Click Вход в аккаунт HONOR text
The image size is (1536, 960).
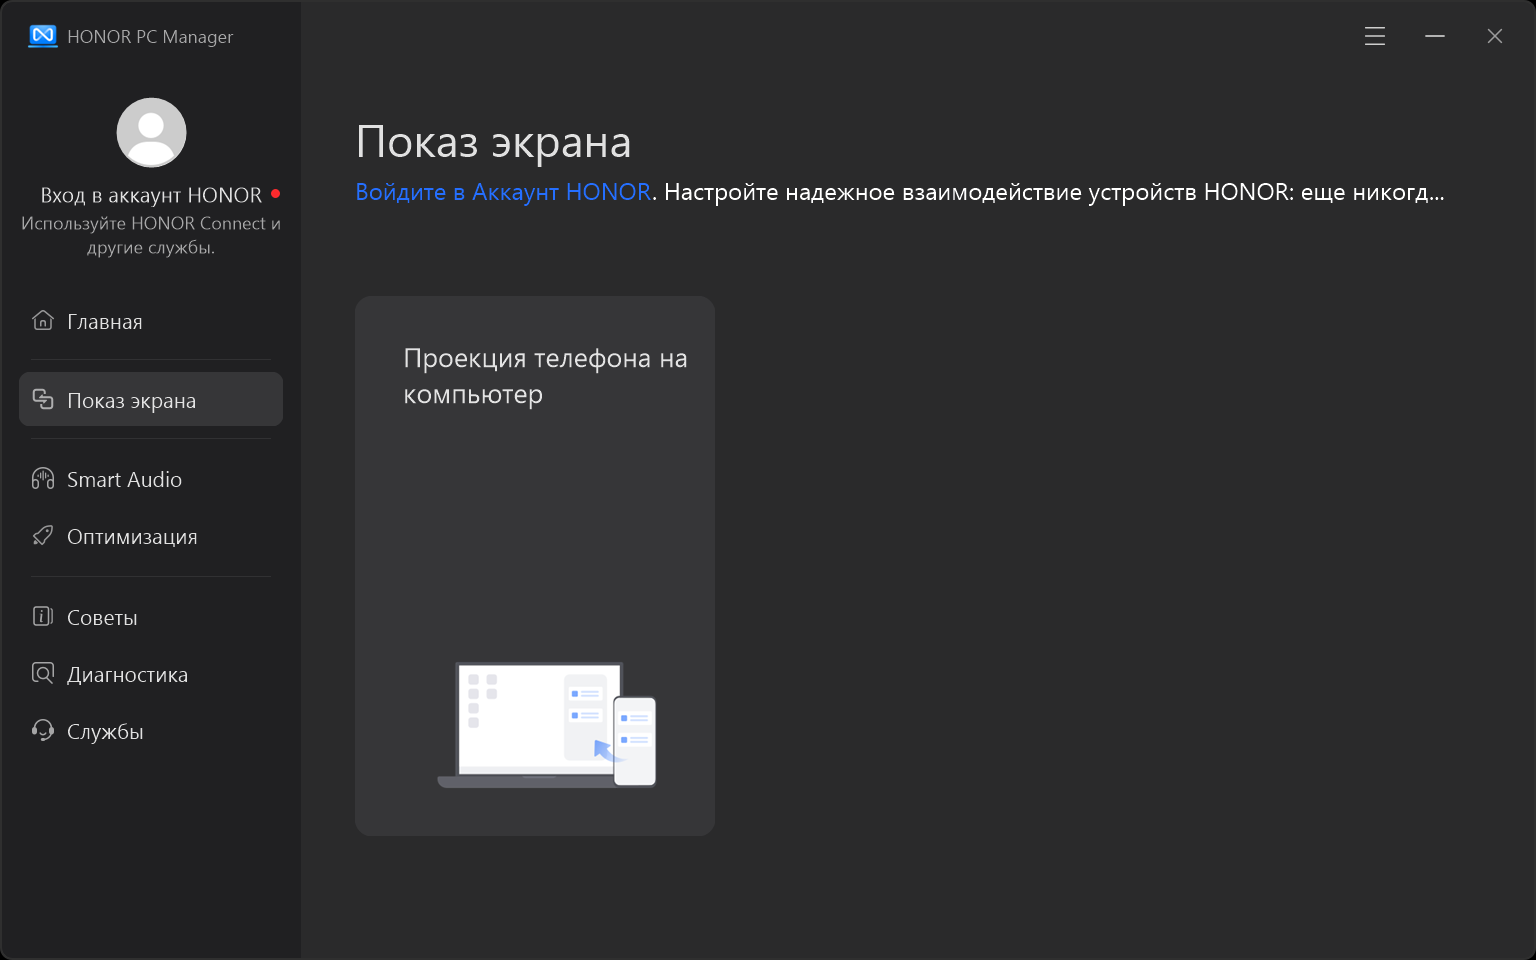(151, 195)
